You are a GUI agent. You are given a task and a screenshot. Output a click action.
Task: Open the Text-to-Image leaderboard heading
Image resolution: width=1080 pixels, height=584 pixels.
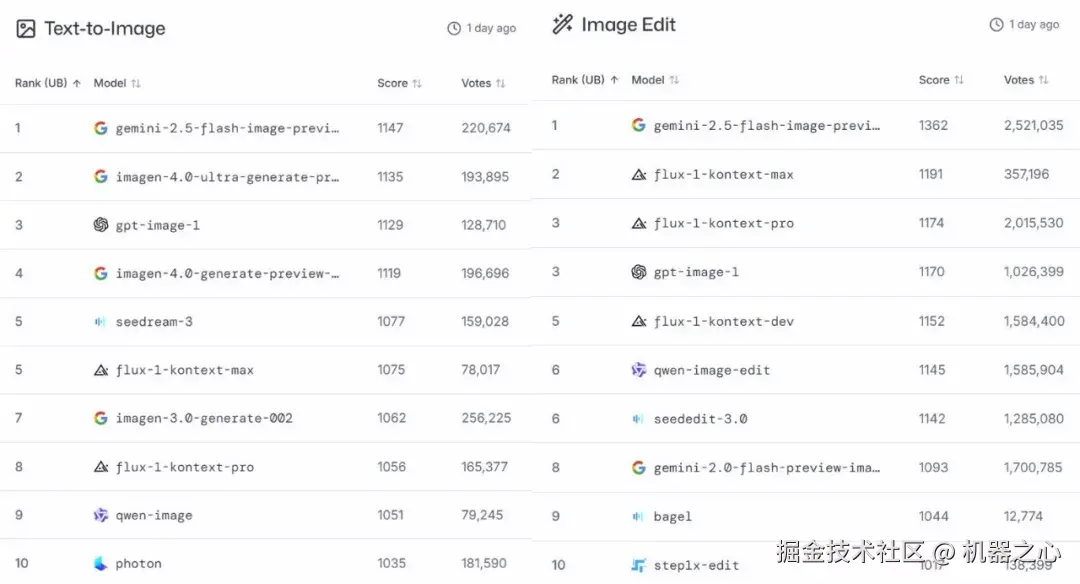tap(104, 29)
